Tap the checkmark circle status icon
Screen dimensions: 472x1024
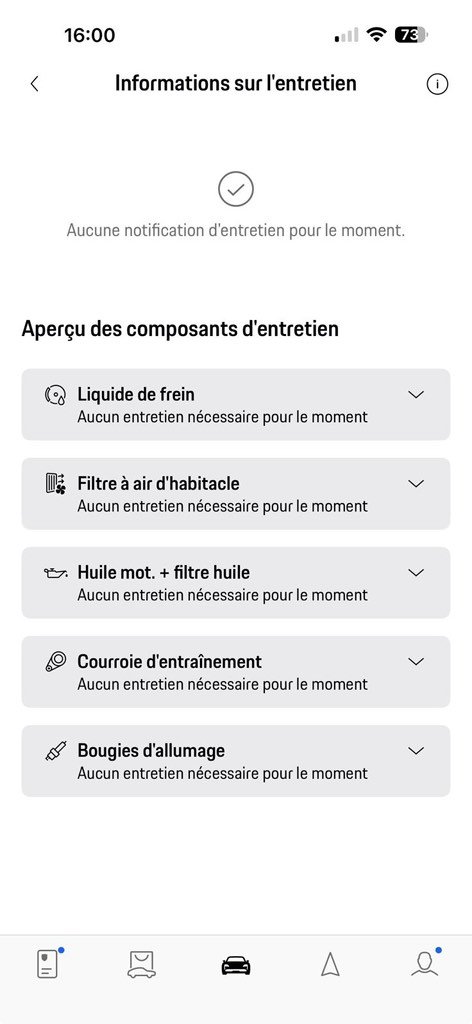pos(236,189)
